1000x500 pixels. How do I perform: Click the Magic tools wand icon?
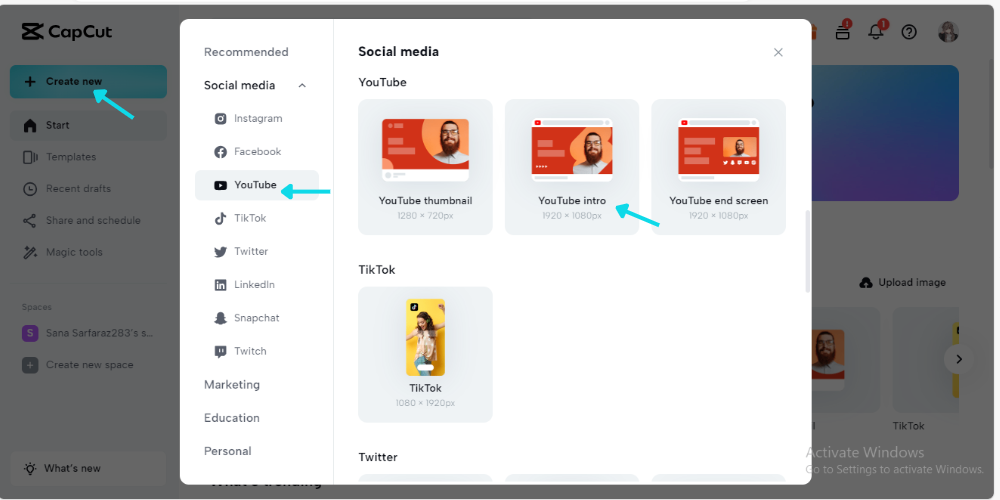click(30, 253)
